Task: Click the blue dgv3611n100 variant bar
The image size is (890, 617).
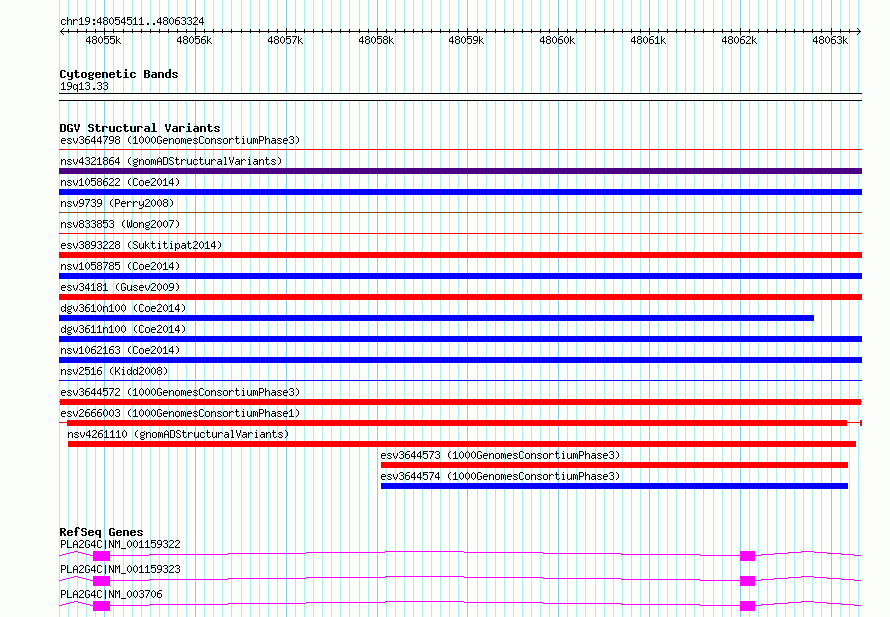Action: [x=460, y=339]
